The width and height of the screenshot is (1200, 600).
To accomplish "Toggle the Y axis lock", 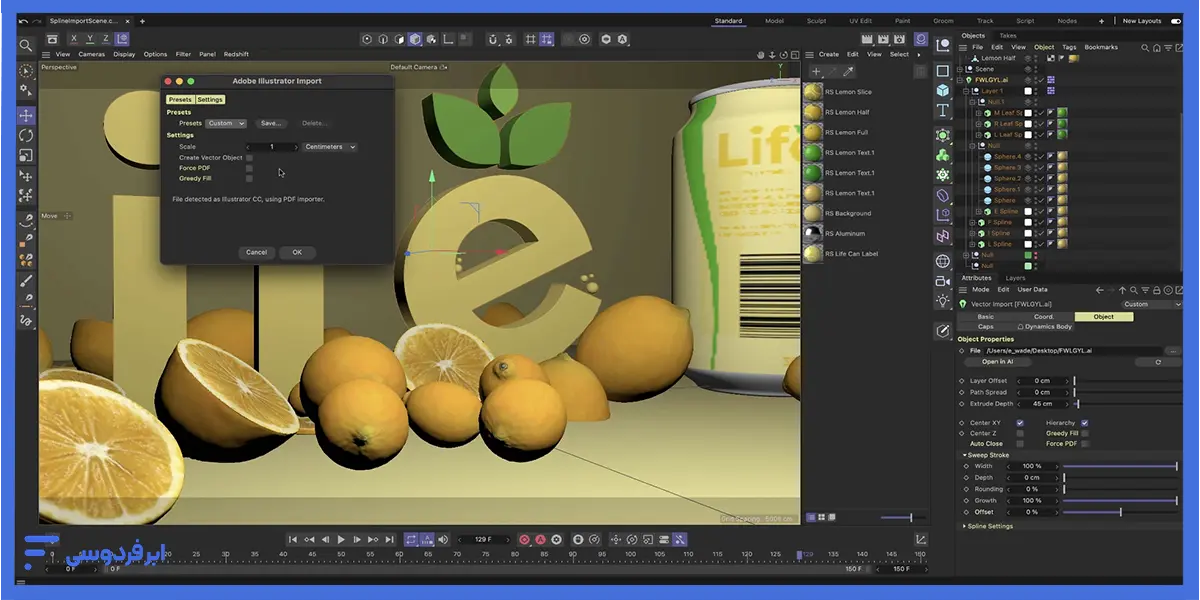I will coord(90,39).
